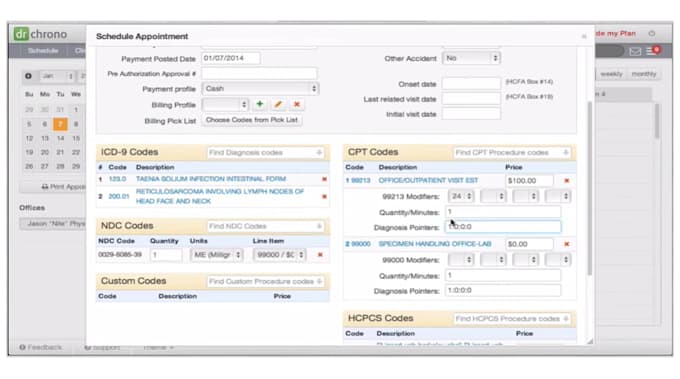
Task: Click the Payment Posted Date field
Action: 231,58
